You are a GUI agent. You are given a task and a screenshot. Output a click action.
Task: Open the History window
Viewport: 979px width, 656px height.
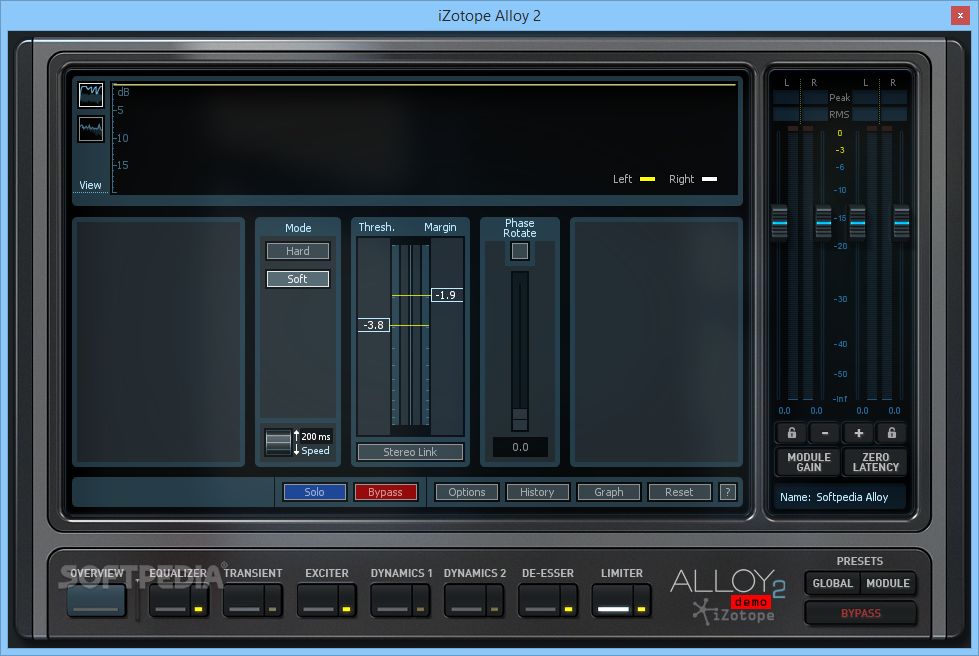click(x=538, y=492)
